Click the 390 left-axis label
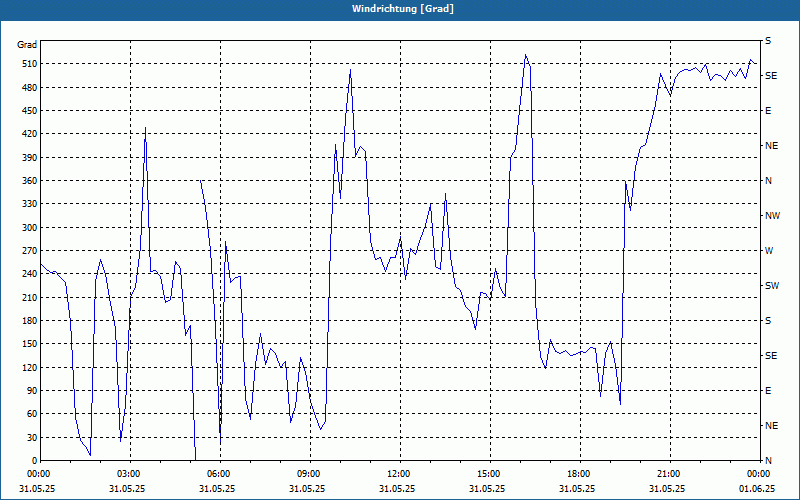 pyautogui.click(x=29, y=158)
